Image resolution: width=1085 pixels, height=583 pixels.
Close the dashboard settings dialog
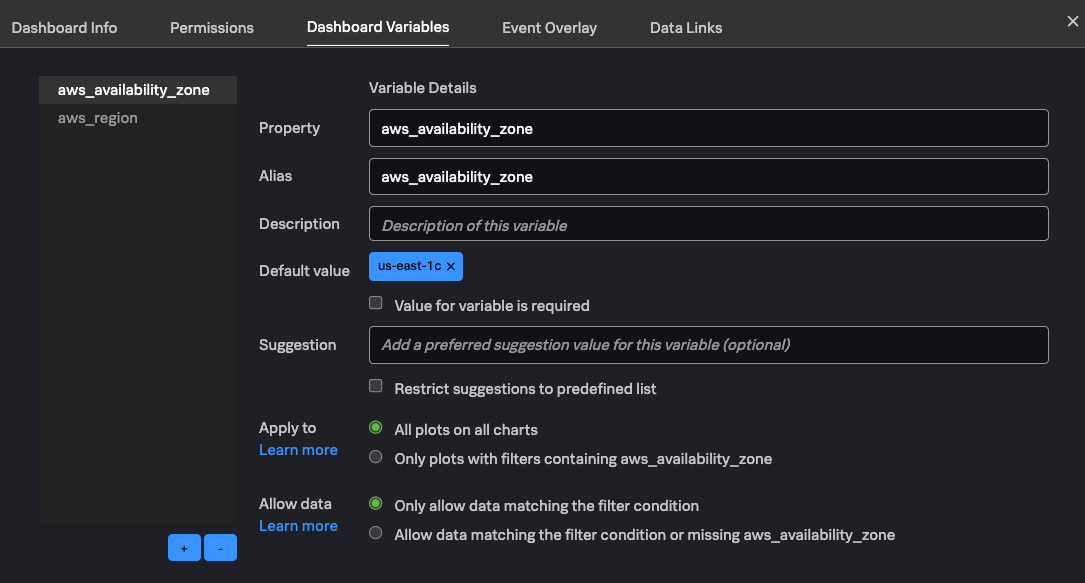pyautogui.click(x=1074, y=21)
